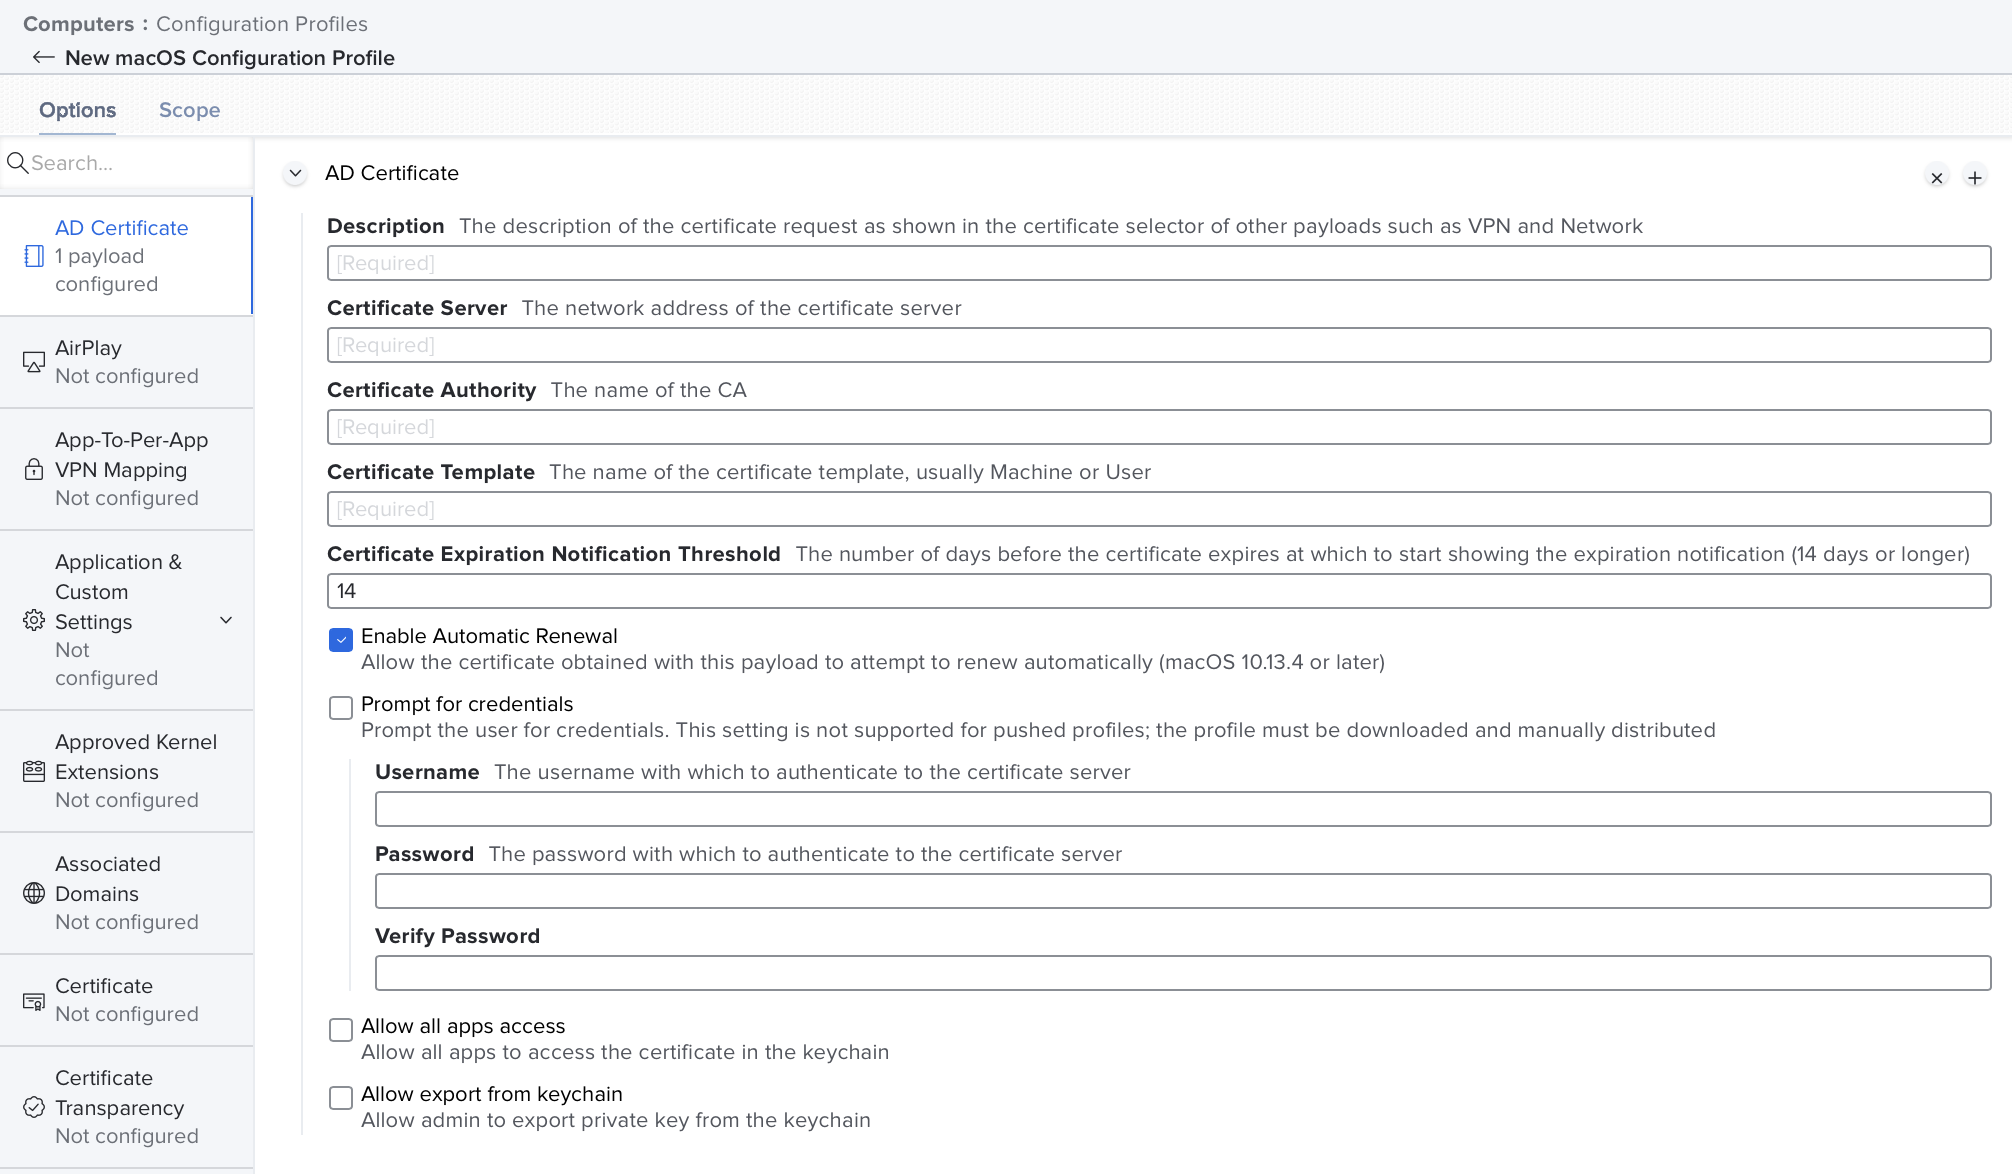The image size is (2012, 1174).
Task: Click the Approved Kernel Extensions icon
Action: [x=34, y=771]
